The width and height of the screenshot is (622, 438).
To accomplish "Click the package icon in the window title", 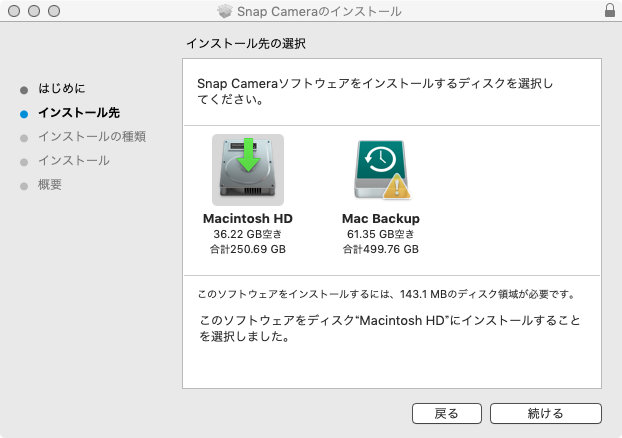I will 225,11.
